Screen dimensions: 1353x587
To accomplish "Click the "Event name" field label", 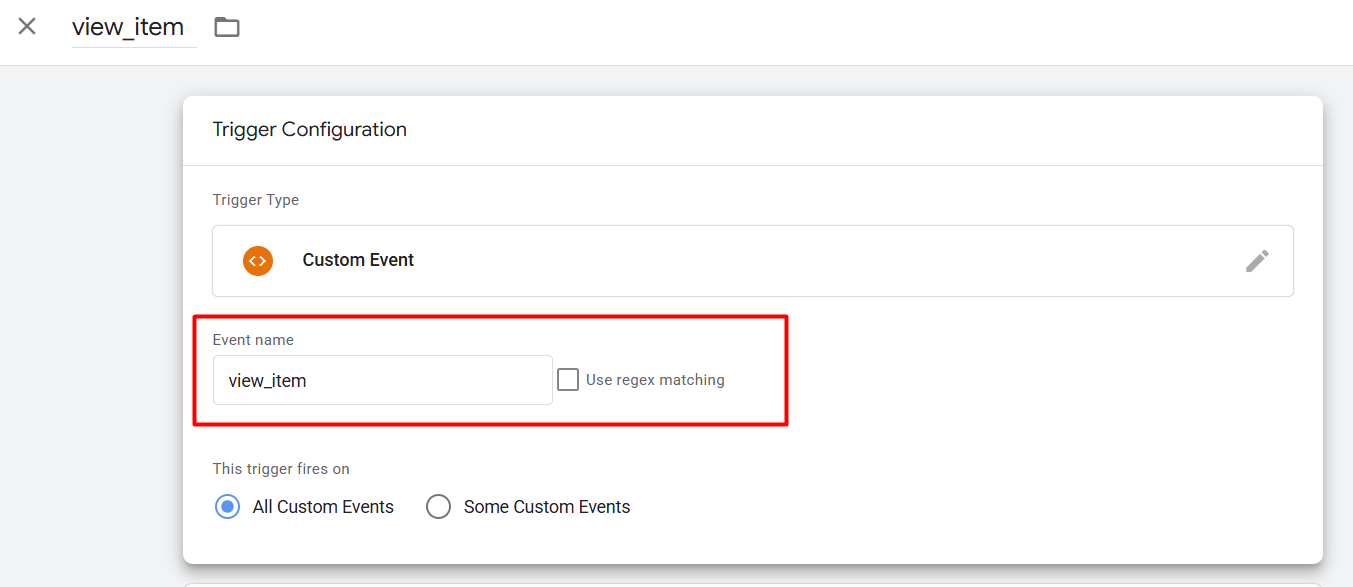I will (x=253, y=340).
